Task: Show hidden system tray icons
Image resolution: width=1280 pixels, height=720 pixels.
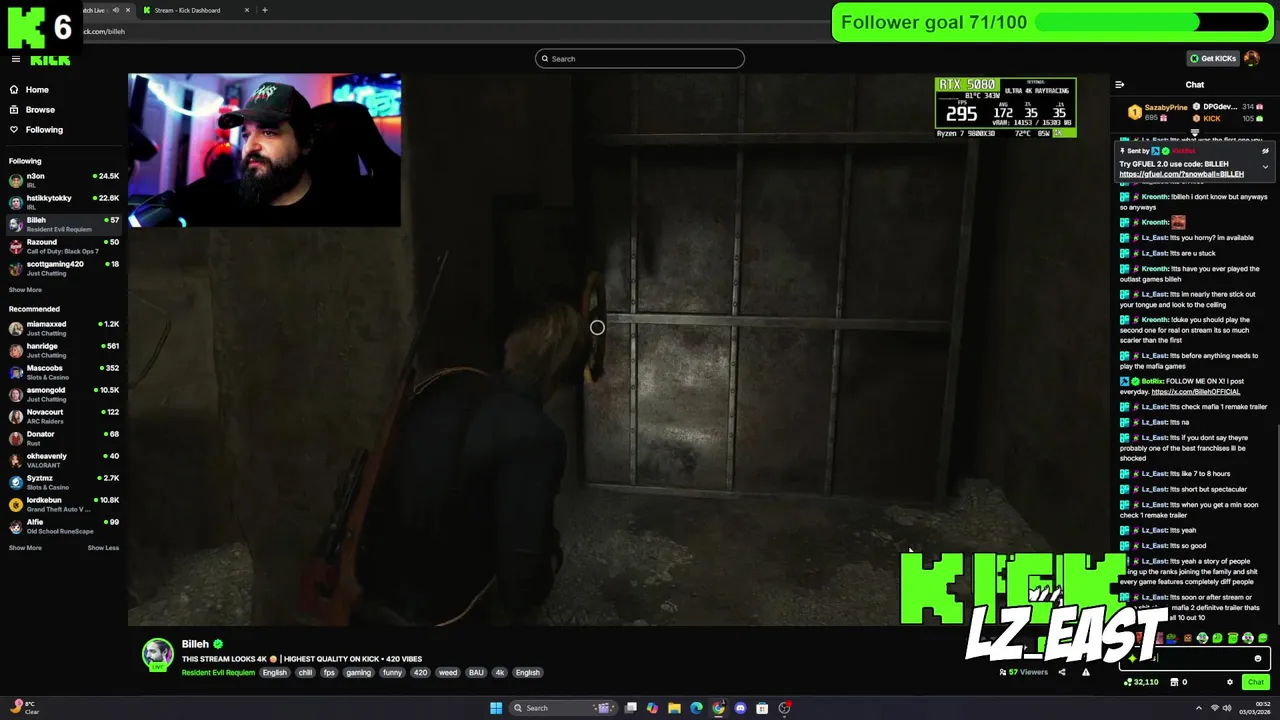Action: point(1199,708)
